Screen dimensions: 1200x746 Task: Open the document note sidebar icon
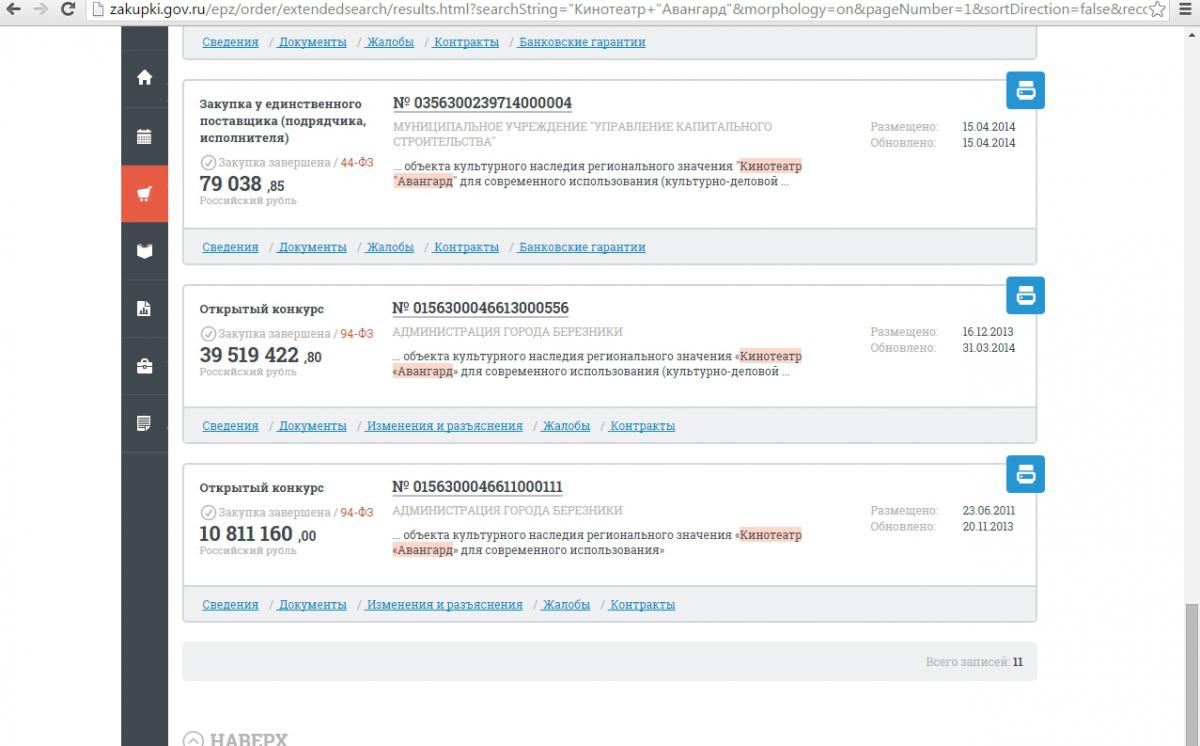coord(145,423)
